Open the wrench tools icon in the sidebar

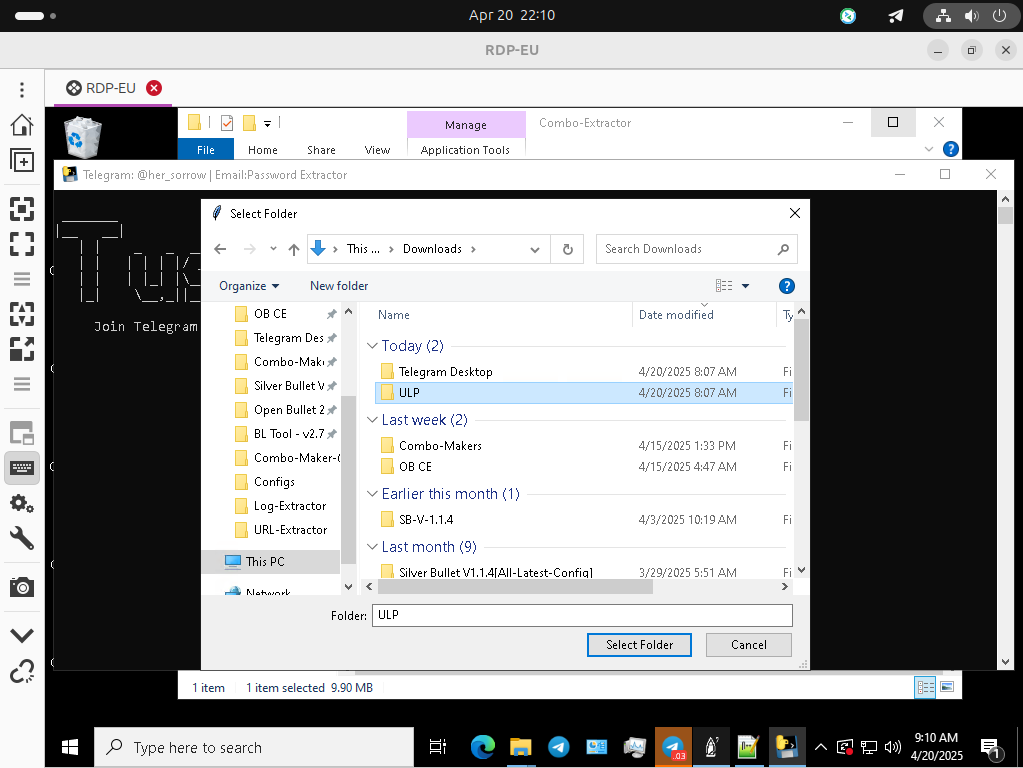point(22,539)
